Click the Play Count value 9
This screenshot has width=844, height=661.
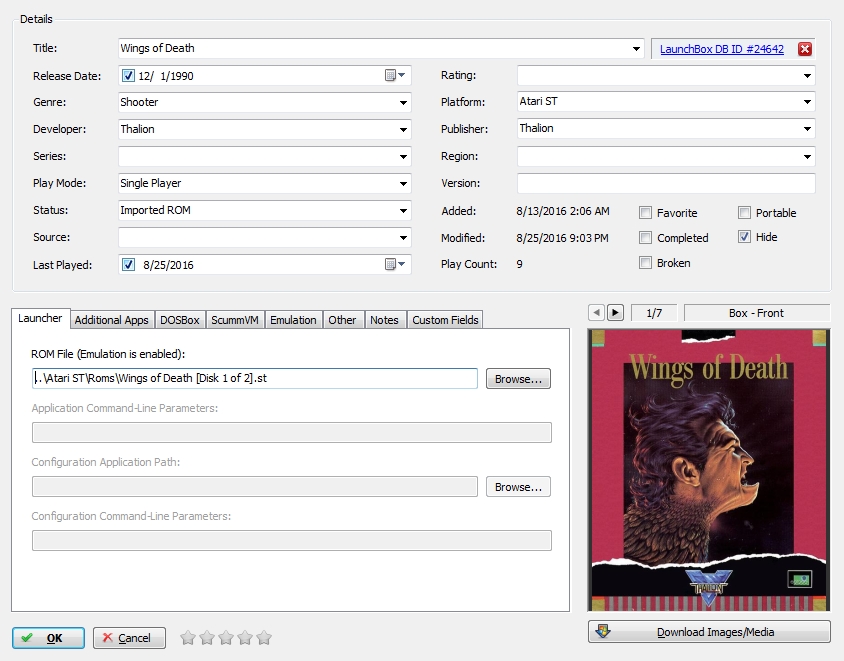tap(519, 264)
